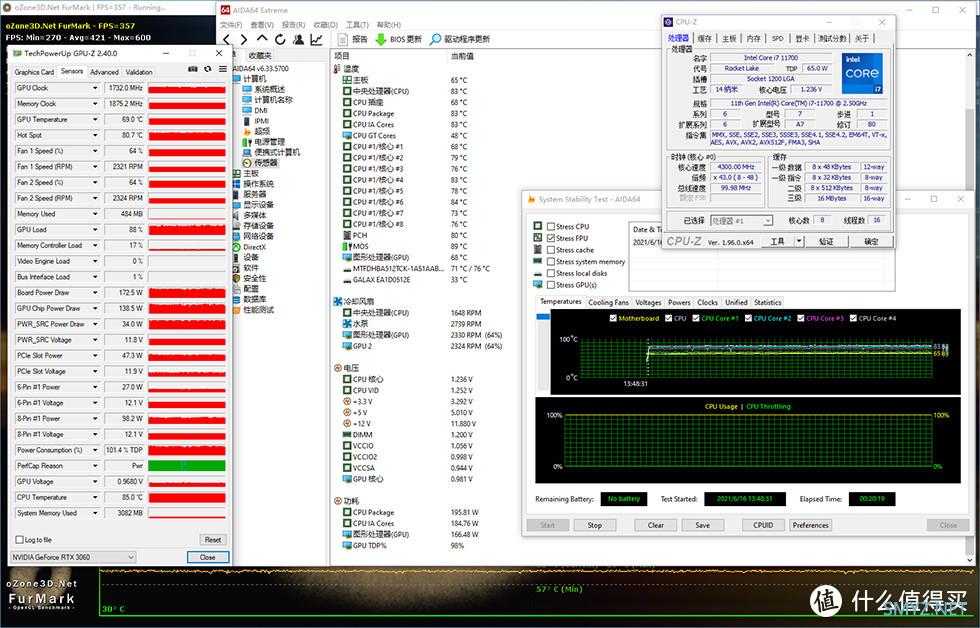Open AIDA64 graph chart toolbar icon

(316, 39)
